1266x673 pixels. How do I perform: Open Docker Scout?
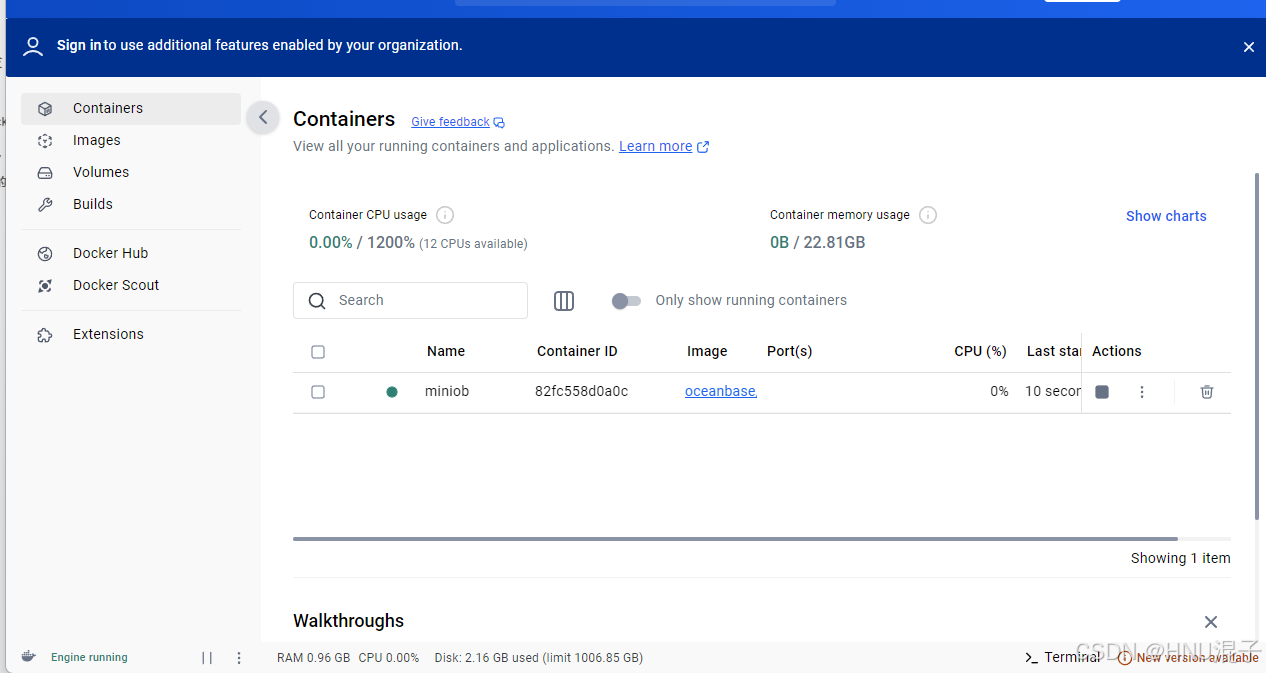116,285
